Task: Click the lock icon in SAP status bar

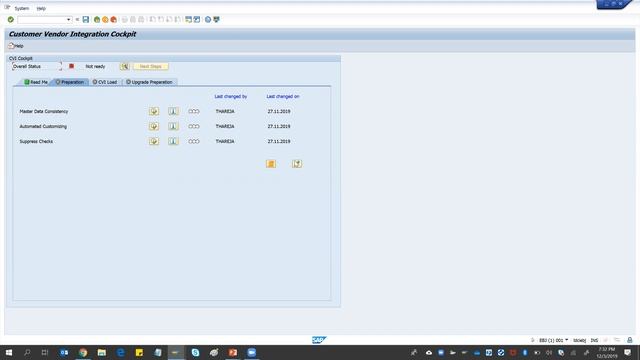Action: pos(630,340)
